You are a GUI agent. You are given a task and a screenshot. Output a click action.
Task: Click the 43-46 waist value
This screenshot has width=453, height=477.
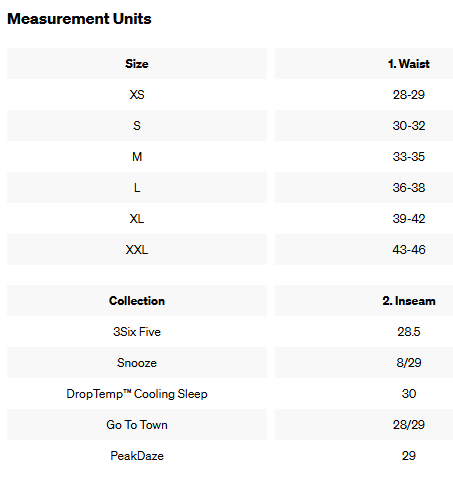(409, 250)
